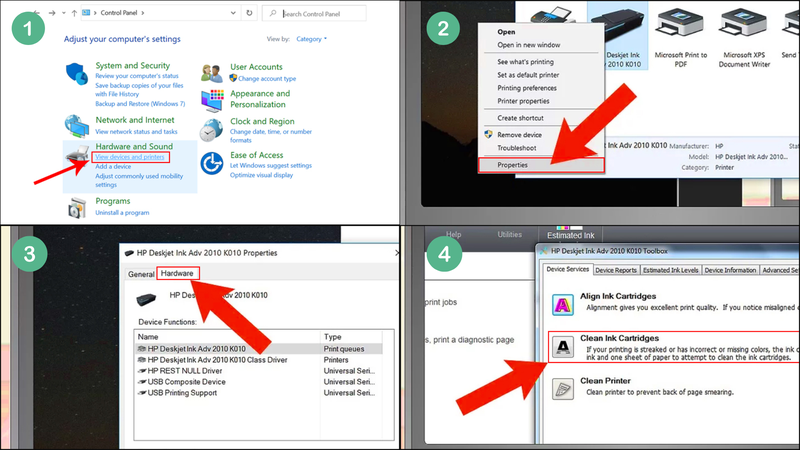The height and width of the screenshot is (450, 800).
Task: Click the fax device icon in printers window
Action: coord(553,15)
